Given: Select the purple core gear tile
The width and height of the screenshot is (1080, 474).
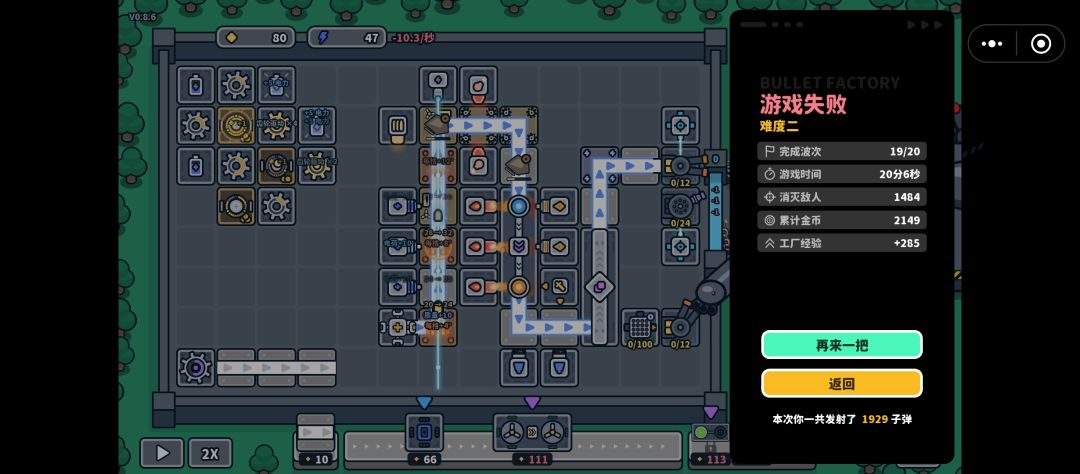Looking at the screenshot, I should click(196, 368).
